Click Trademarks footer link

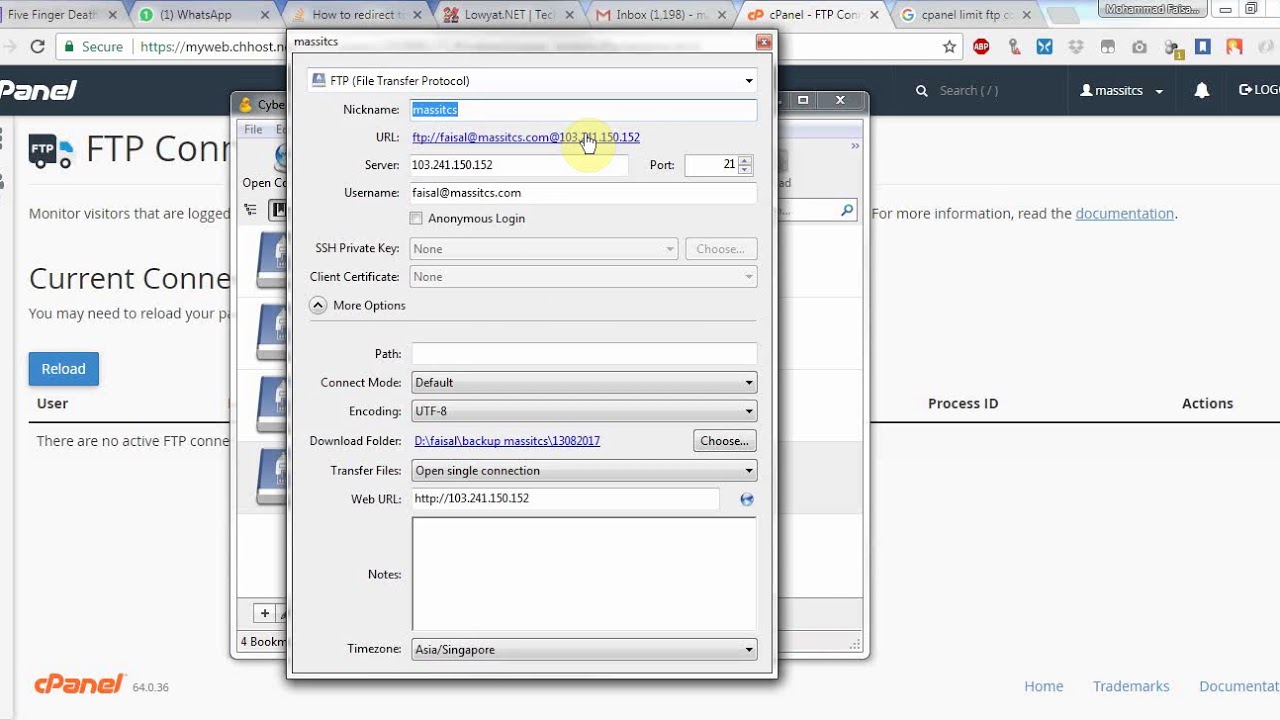click(1131, 686)
